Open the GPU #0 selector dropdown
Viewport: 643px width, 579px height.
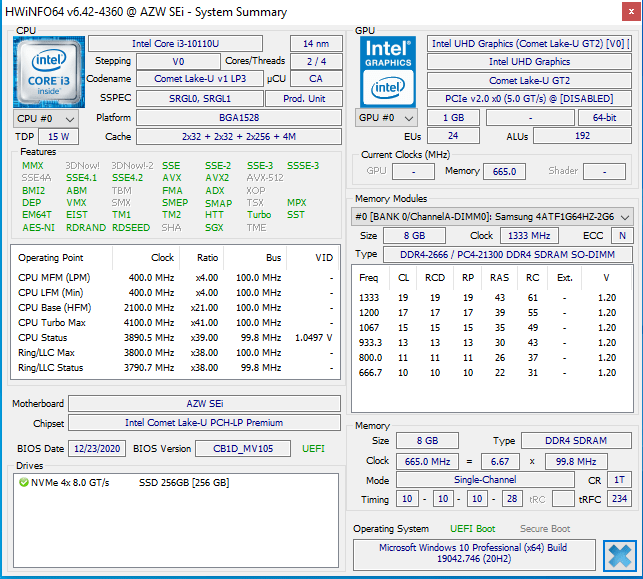click(386, 118)
